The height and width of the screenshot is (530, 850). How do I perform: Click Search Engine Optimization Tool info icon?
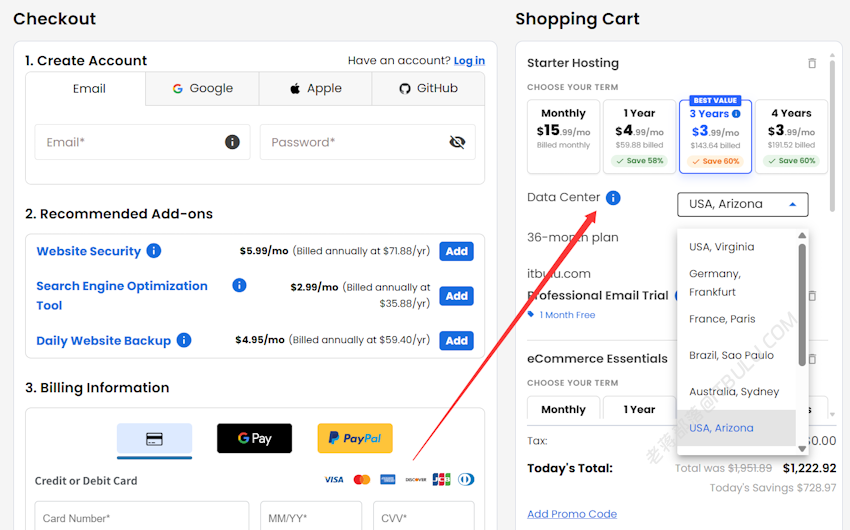[239, 285]
